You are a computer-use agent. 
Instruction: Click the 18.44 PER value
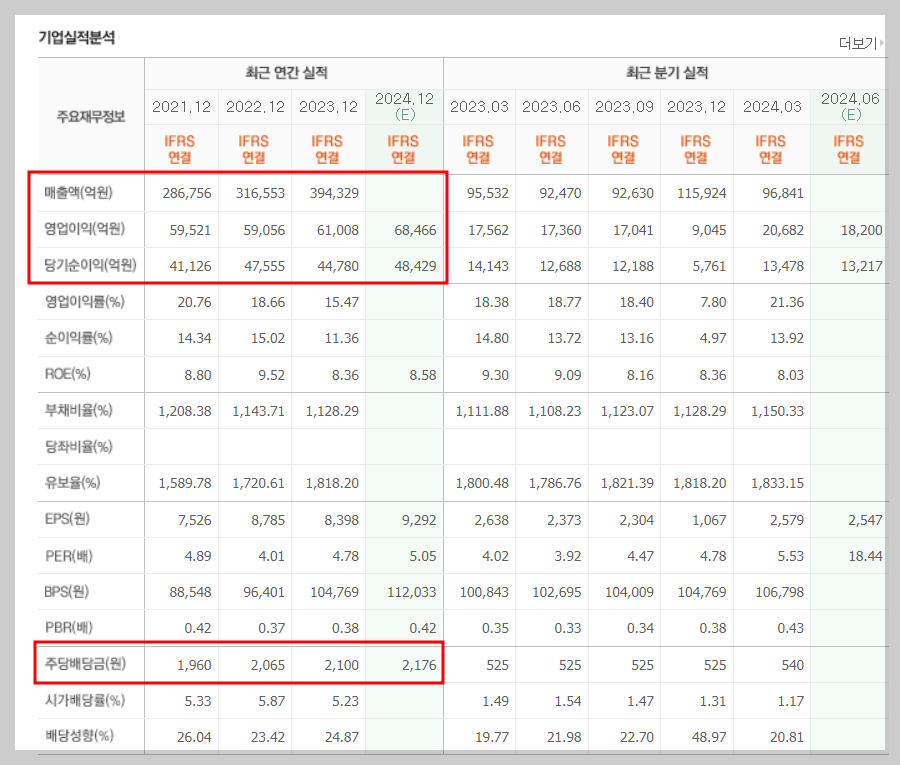click(865, 556)
